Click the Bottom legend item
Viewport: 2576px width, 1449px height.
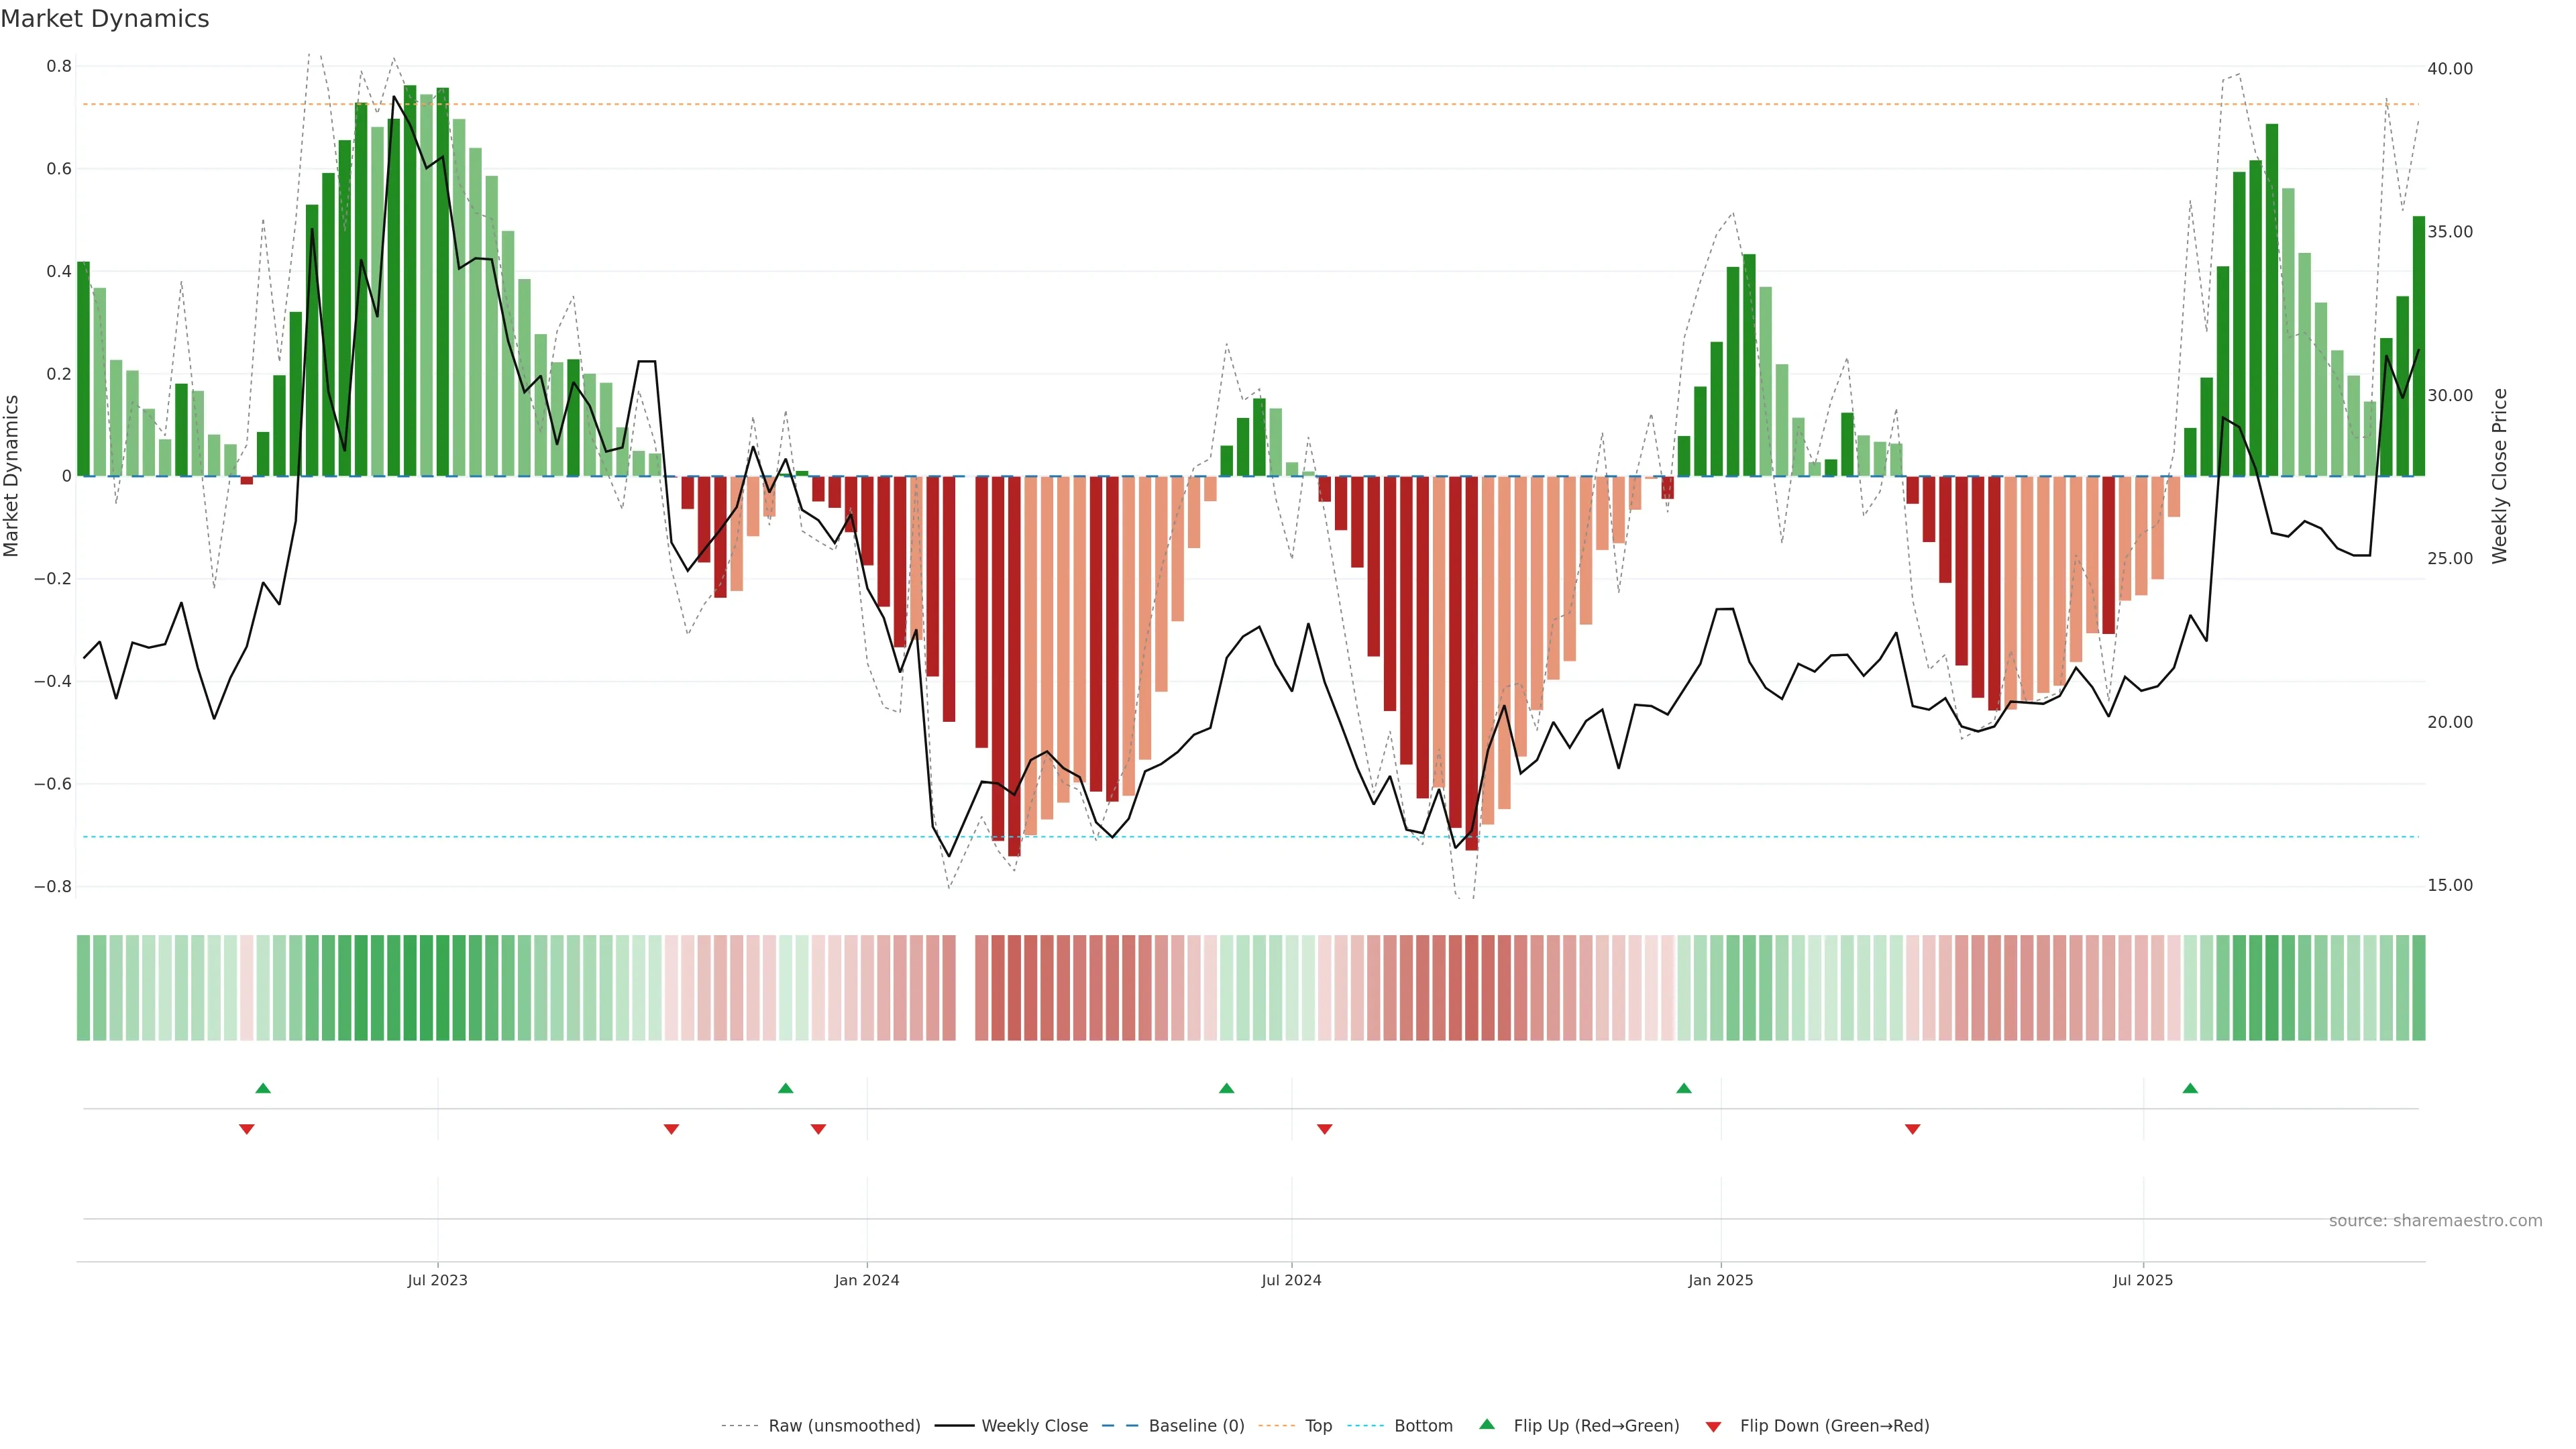(1423, 1426)
